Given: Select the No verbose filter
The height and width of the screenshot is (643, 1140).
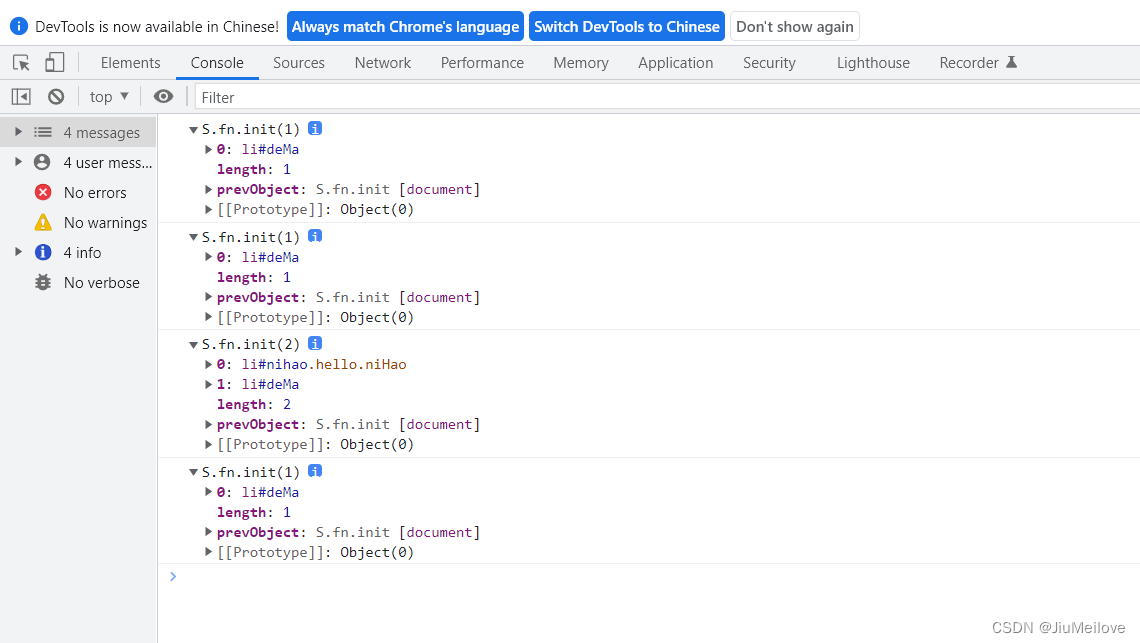Looking at the screenshot, I should coord(100,283).
